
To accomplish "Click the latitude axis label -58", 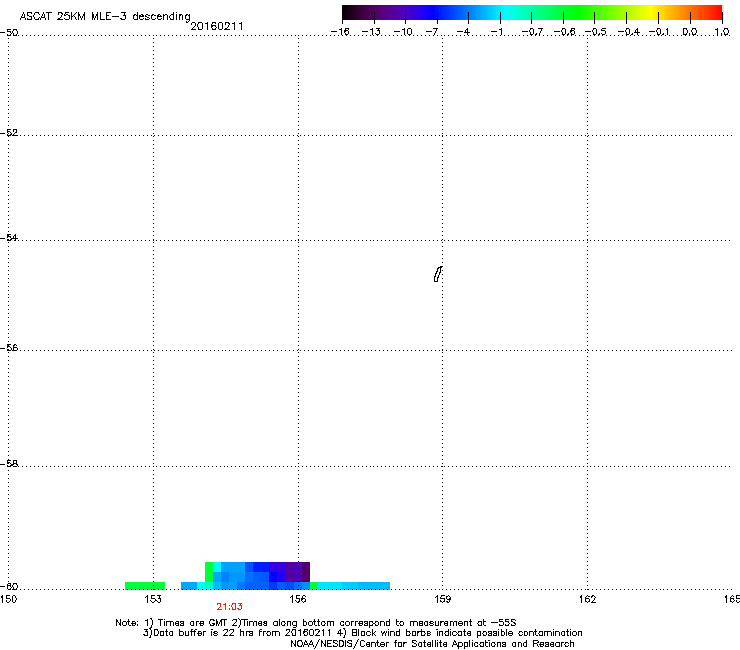I will tap(9, 464).
